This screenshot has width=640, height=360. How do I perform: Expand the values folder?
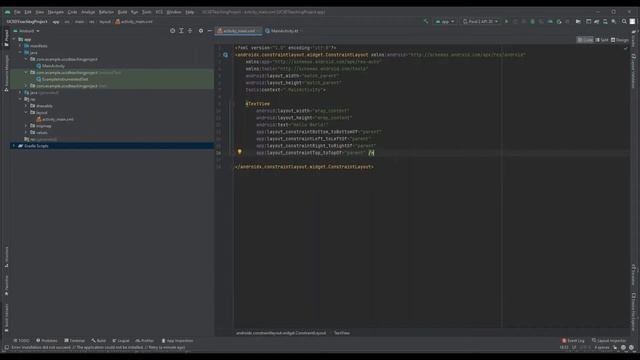tap(26, 133)
